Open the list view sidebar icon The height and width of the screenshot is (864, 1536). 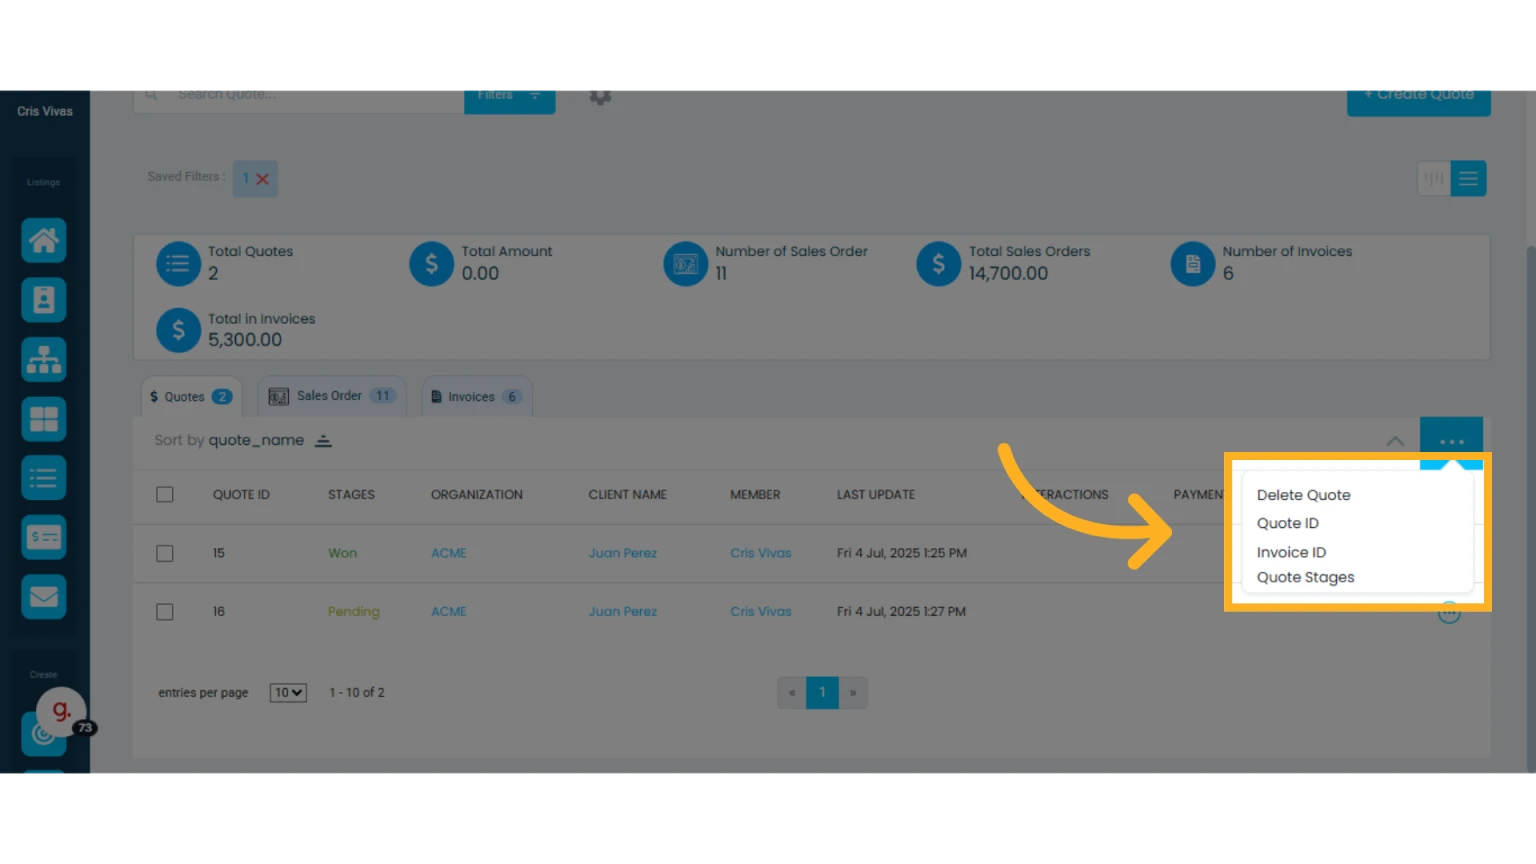(x=44, y=478)
